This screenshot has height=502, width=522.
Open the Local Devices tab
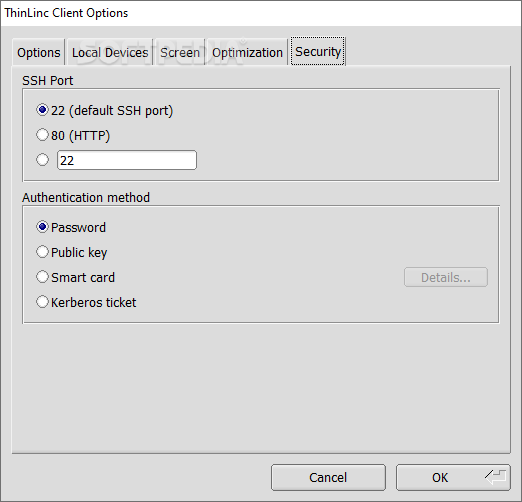click(x=110, y=52)
